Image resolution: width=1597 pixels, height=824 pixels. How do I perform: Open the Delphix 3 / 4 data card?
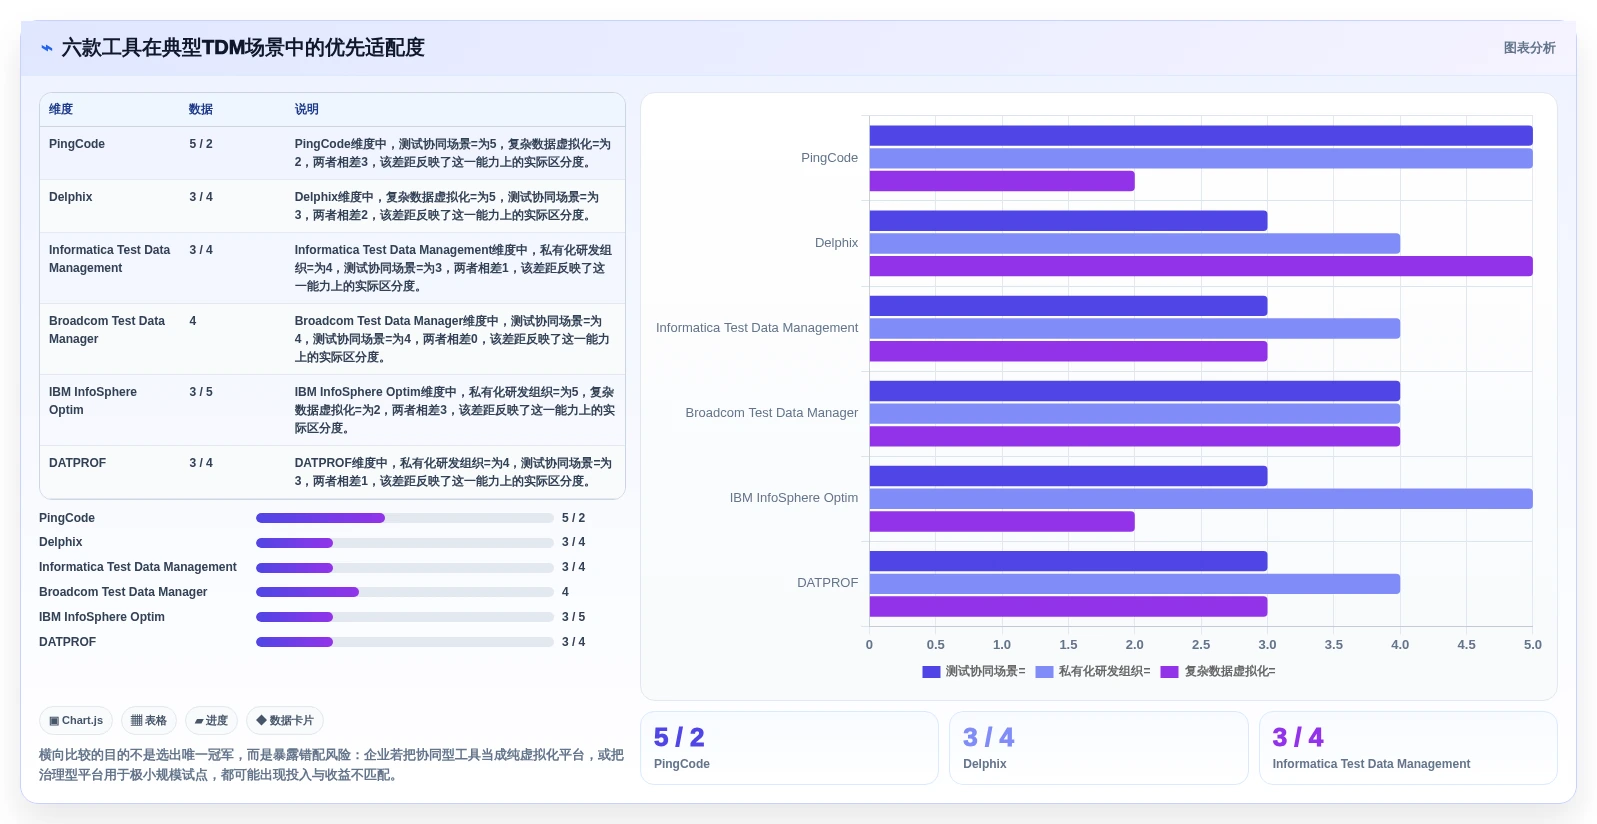[x=1099, y=748]
